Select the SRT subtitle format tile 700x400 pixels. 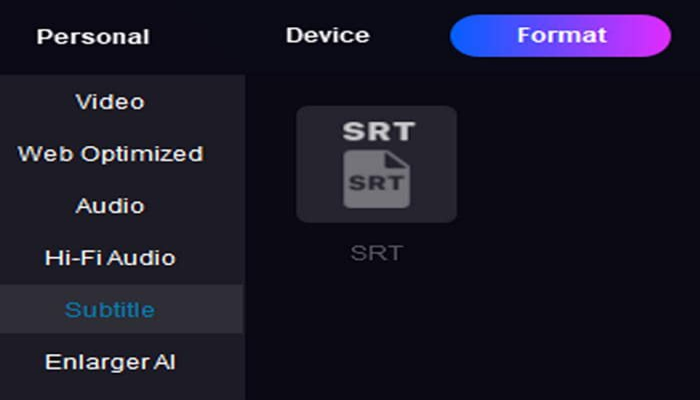point(376,164)
